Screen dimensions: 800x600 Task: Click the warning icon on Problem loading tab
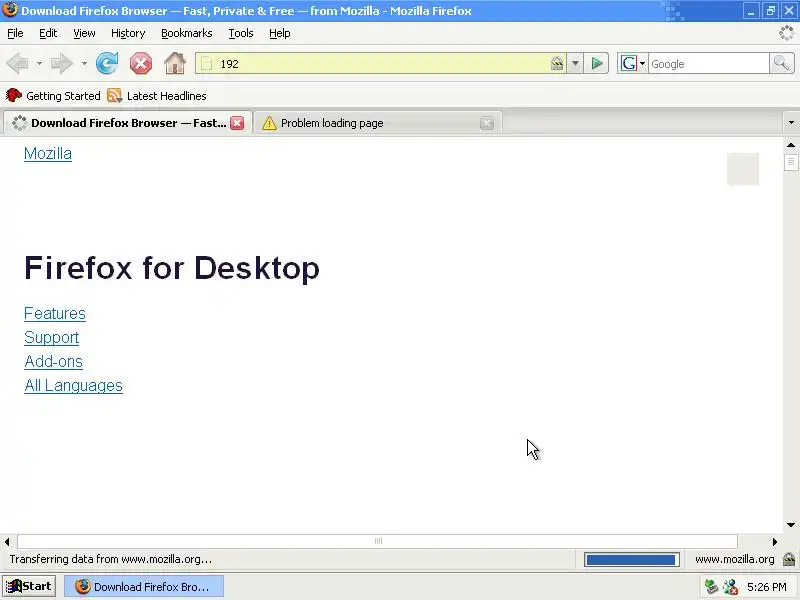[x=269, y=123]
